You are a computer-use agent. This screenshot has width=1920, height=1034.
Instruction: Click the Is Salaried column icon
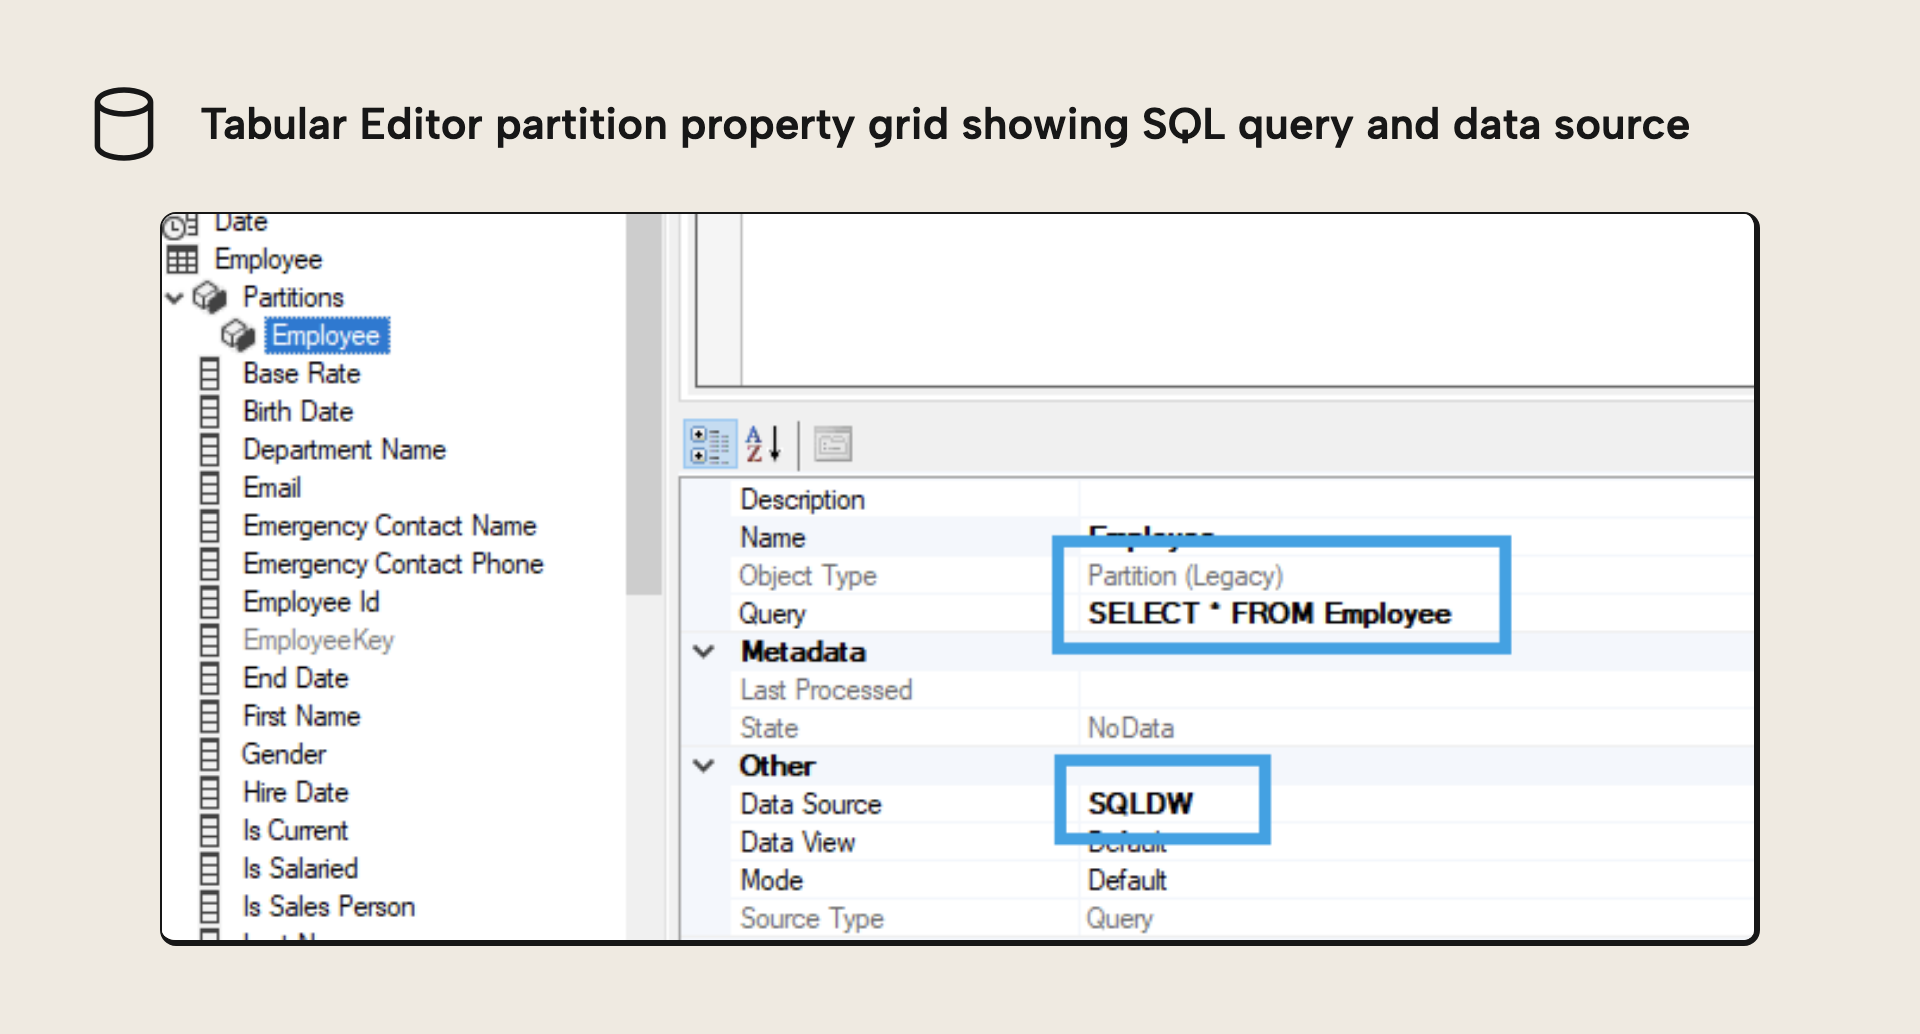pos(210,869)
